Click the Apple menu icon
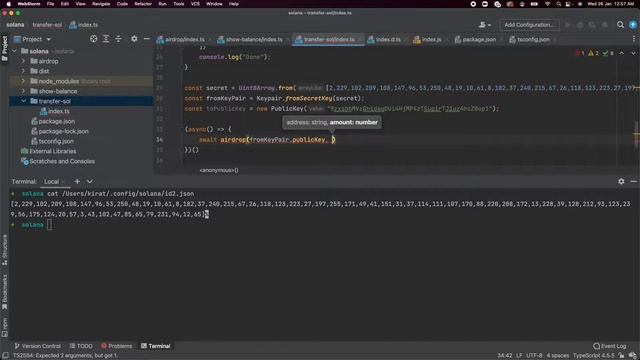 (8, 4)
